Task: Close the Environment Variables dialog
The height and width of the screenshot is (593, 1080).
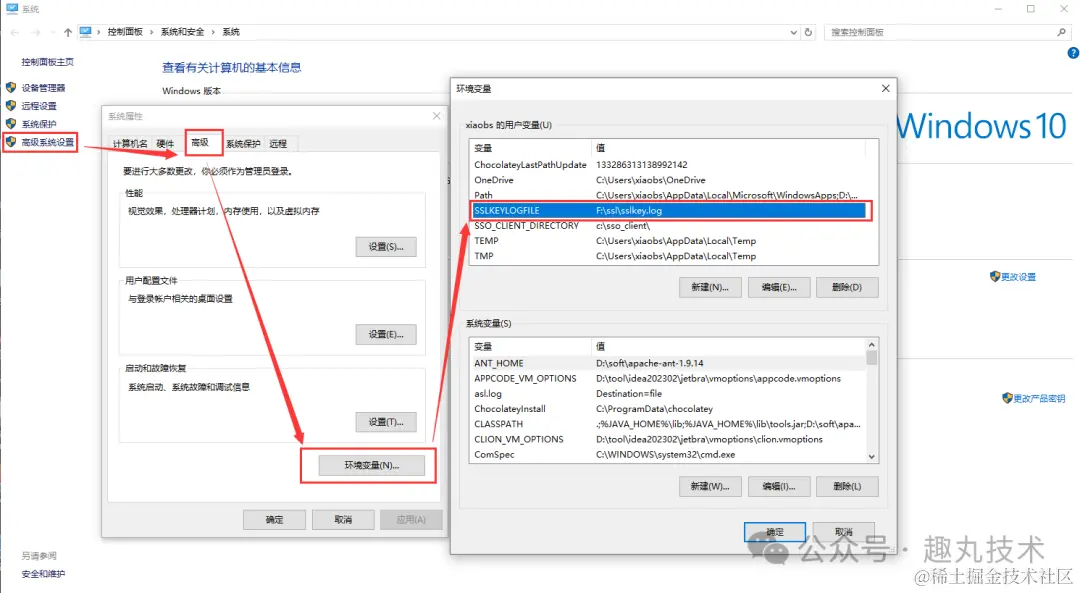Action: [886, 88]
